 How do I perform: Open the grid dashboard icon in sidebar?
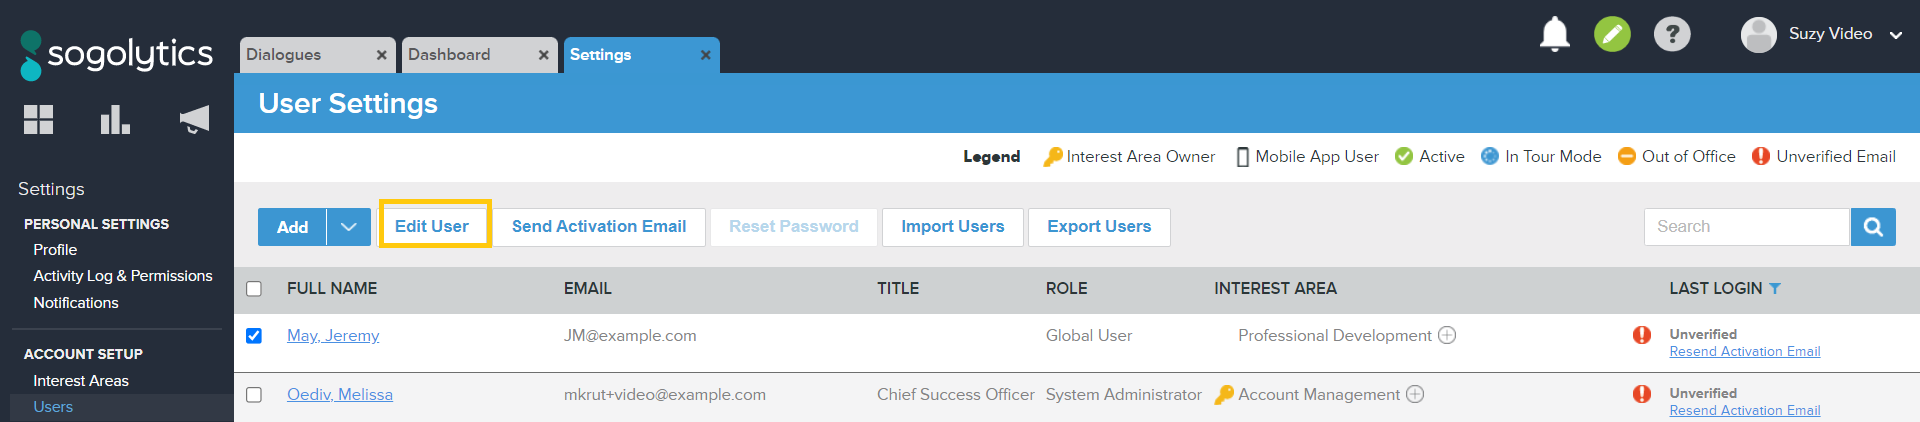click(x=39, y=120)
